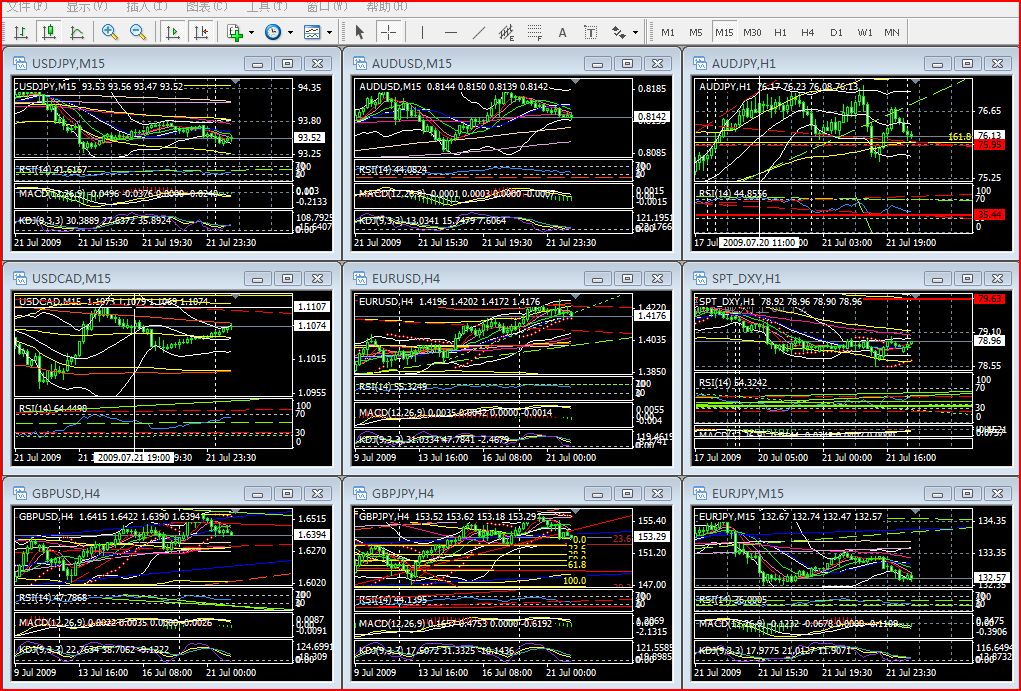The width and height of the screenshot is (1021, 691).
Task: Change timeframe to MN
Action: pos(892,32)
